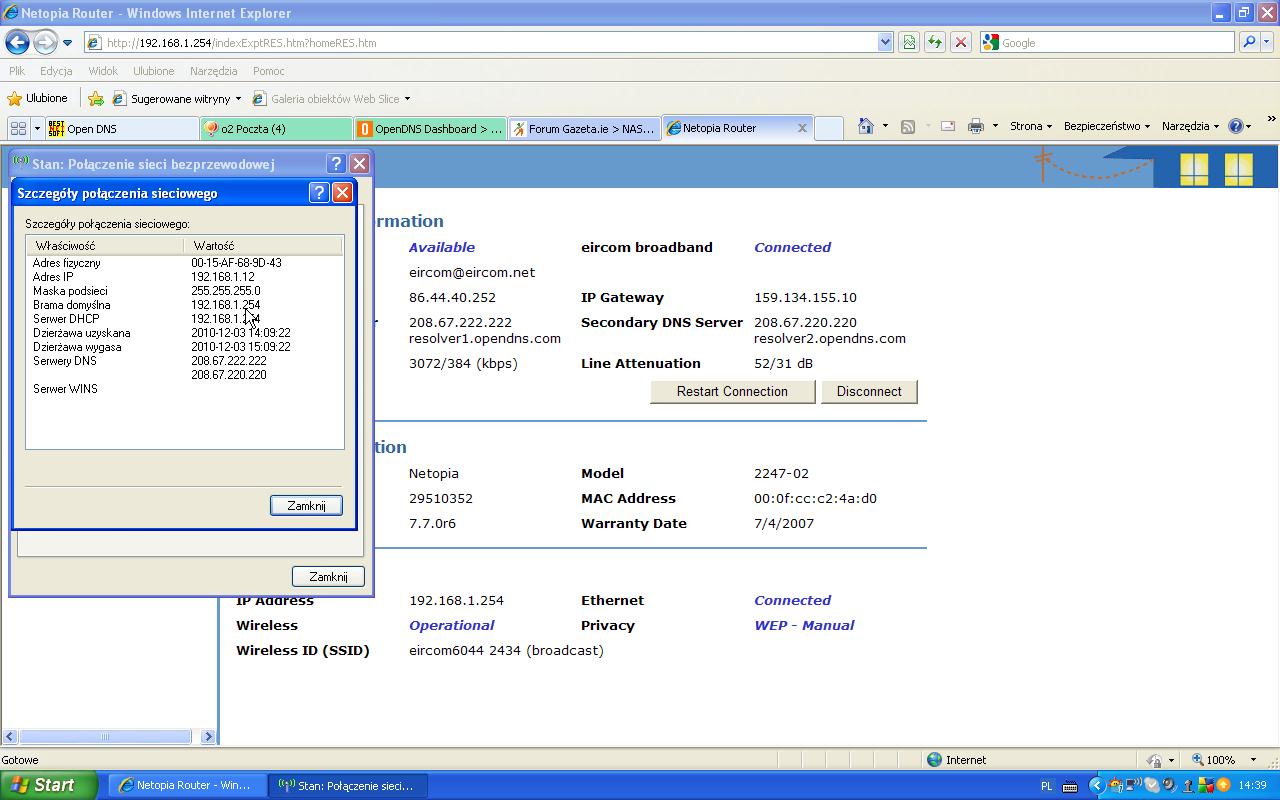Switch to the o2 Poczta (4) tab

276,128
